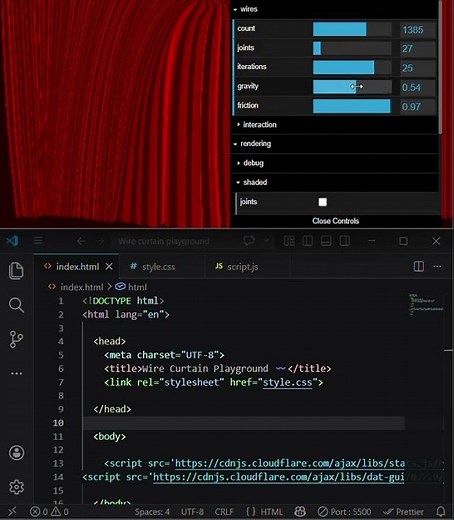Click html symbol in the breadcrumb
The width and height of the screenshot is (454, 520).
pos(137,287)
